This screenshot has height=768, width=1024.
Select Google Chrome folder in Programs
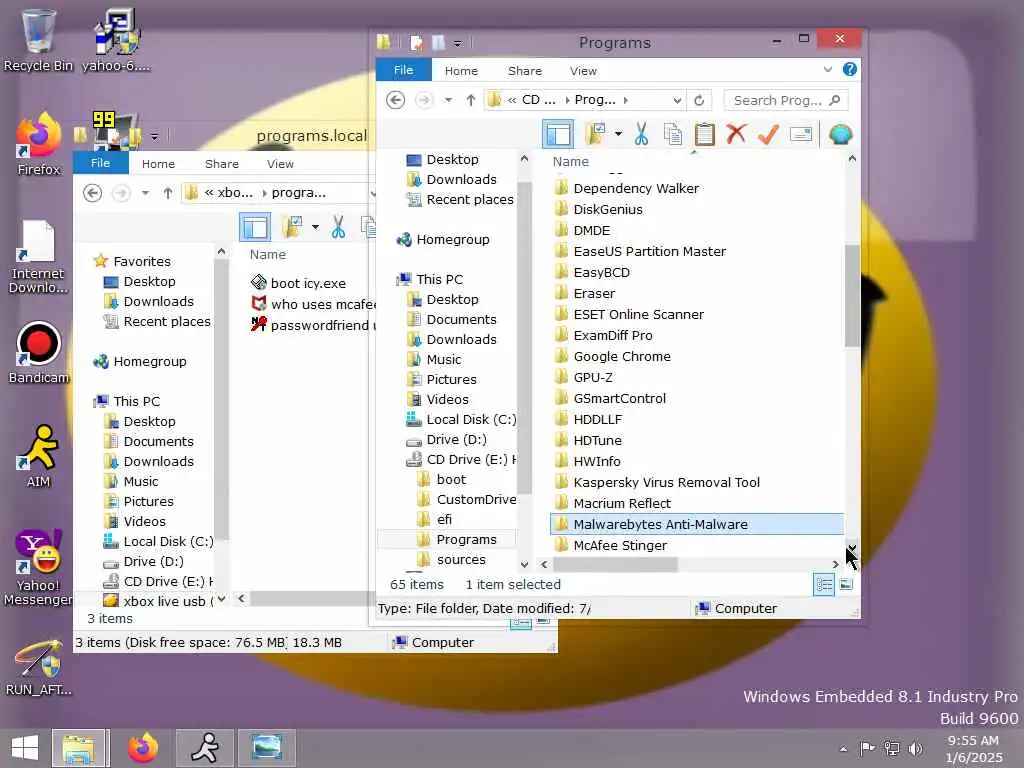(x=621, y=356)
